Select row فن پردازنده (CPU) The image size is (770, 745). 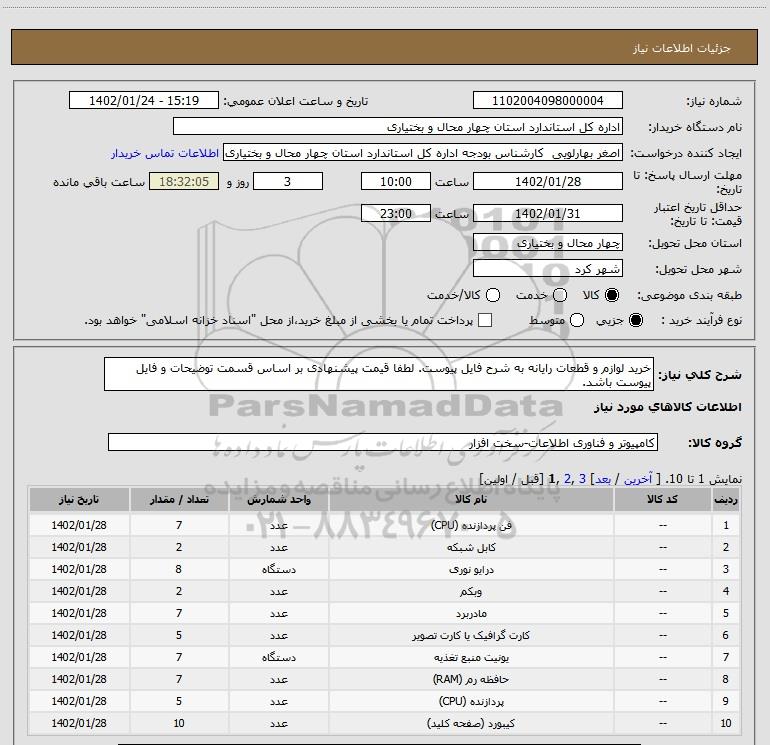pos(384,525)
